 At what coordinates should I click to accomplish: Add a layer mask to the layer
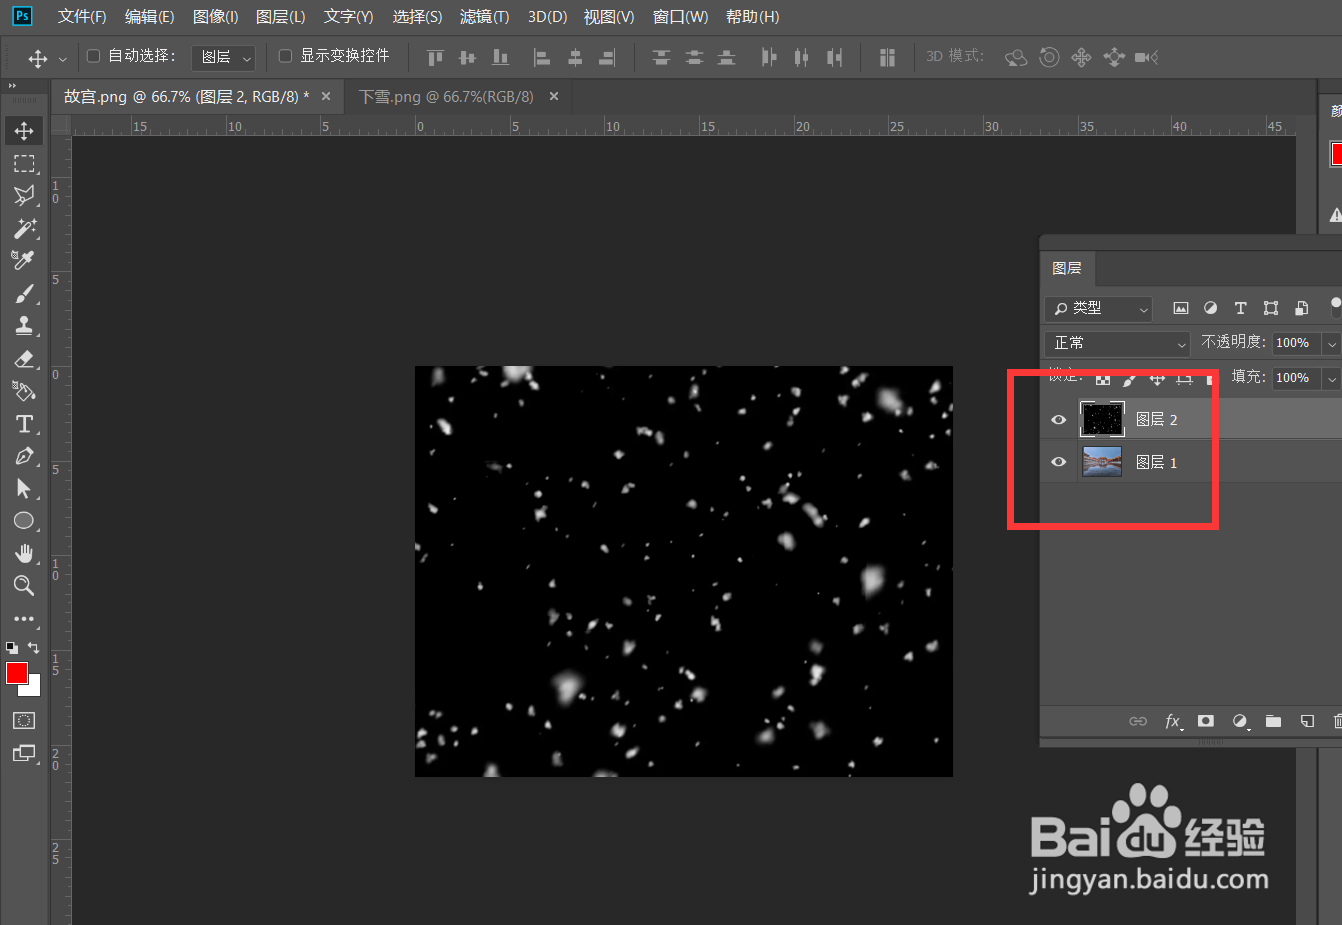click(1206, 721)
